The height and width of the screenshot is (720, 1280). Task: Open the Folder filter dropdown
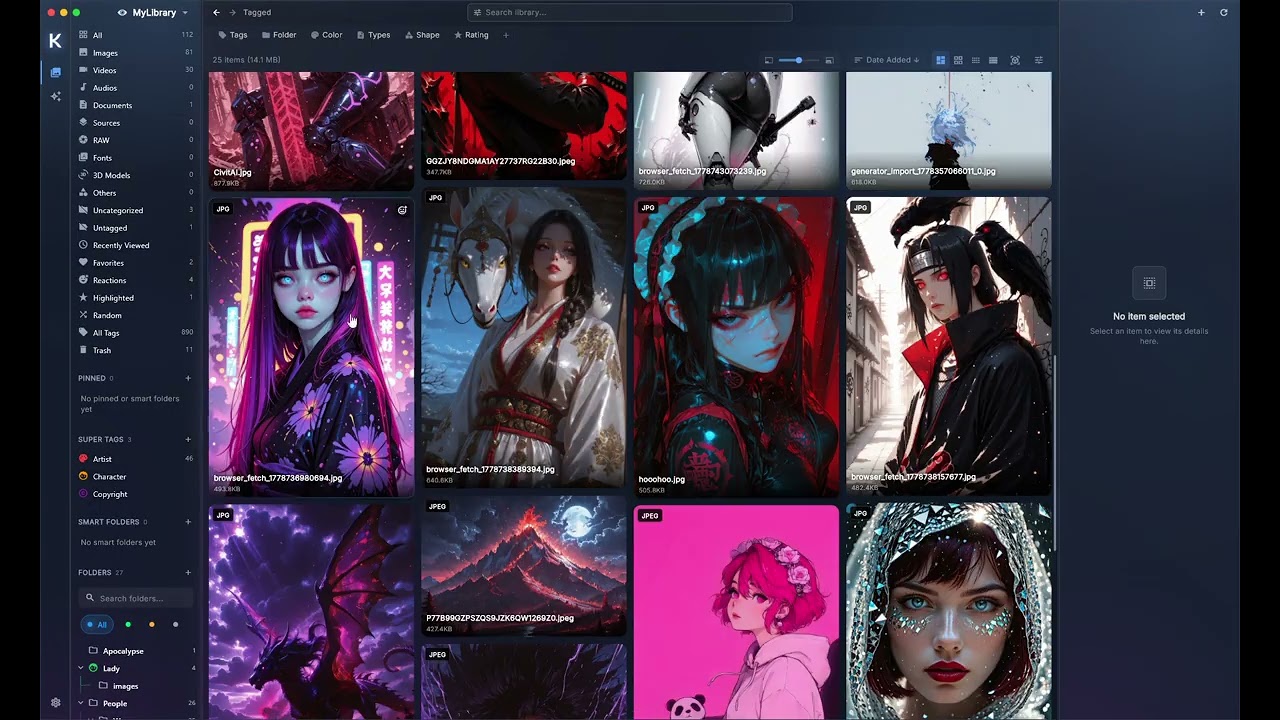(x=279, y=35)
